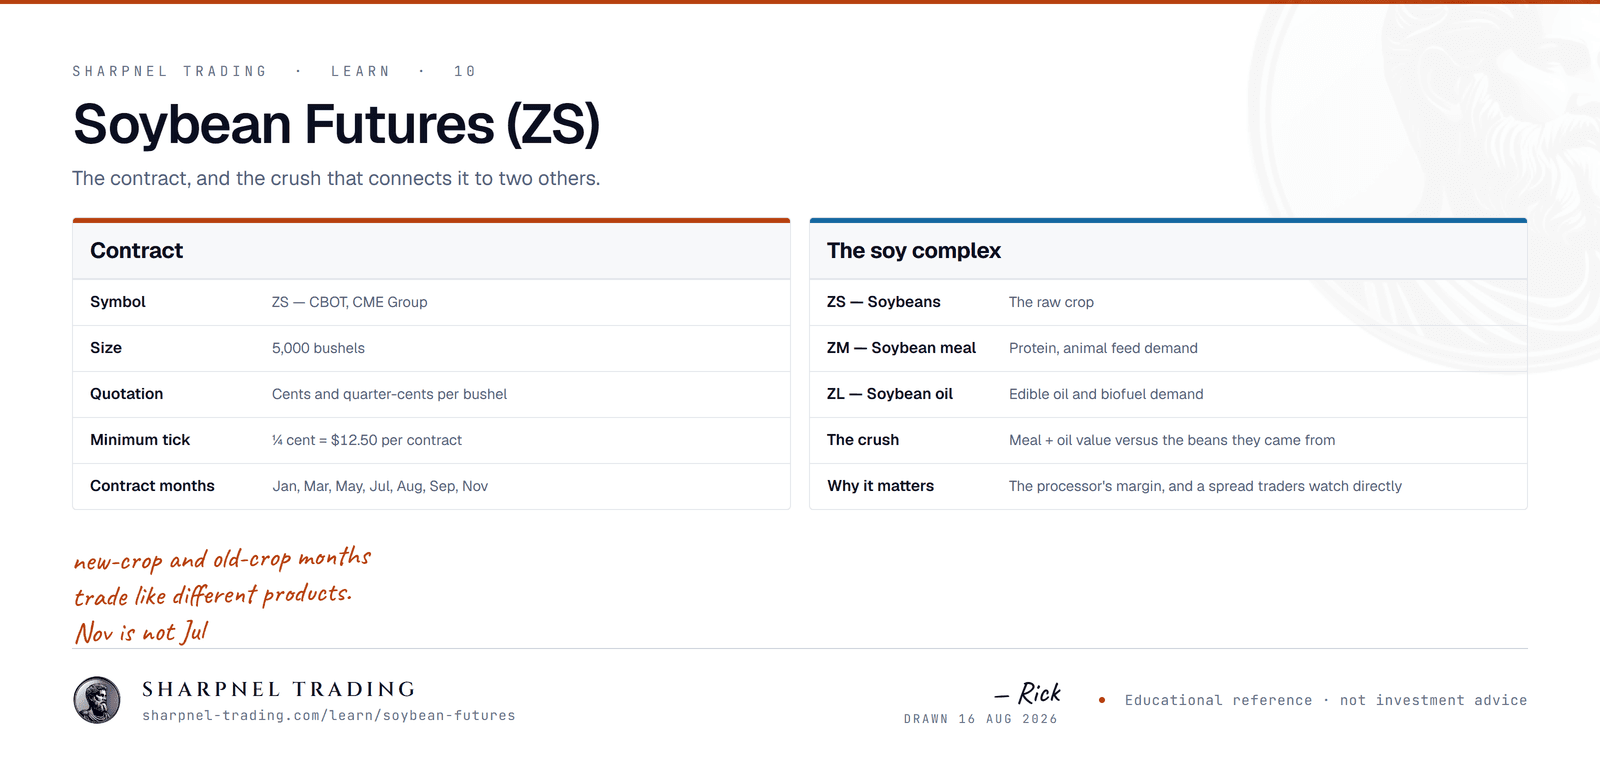The width and height of the screenshot is (1600, 765).
Task: Click the SHARPNEL TRADING footer wordmark
Action: click(279, 689)
